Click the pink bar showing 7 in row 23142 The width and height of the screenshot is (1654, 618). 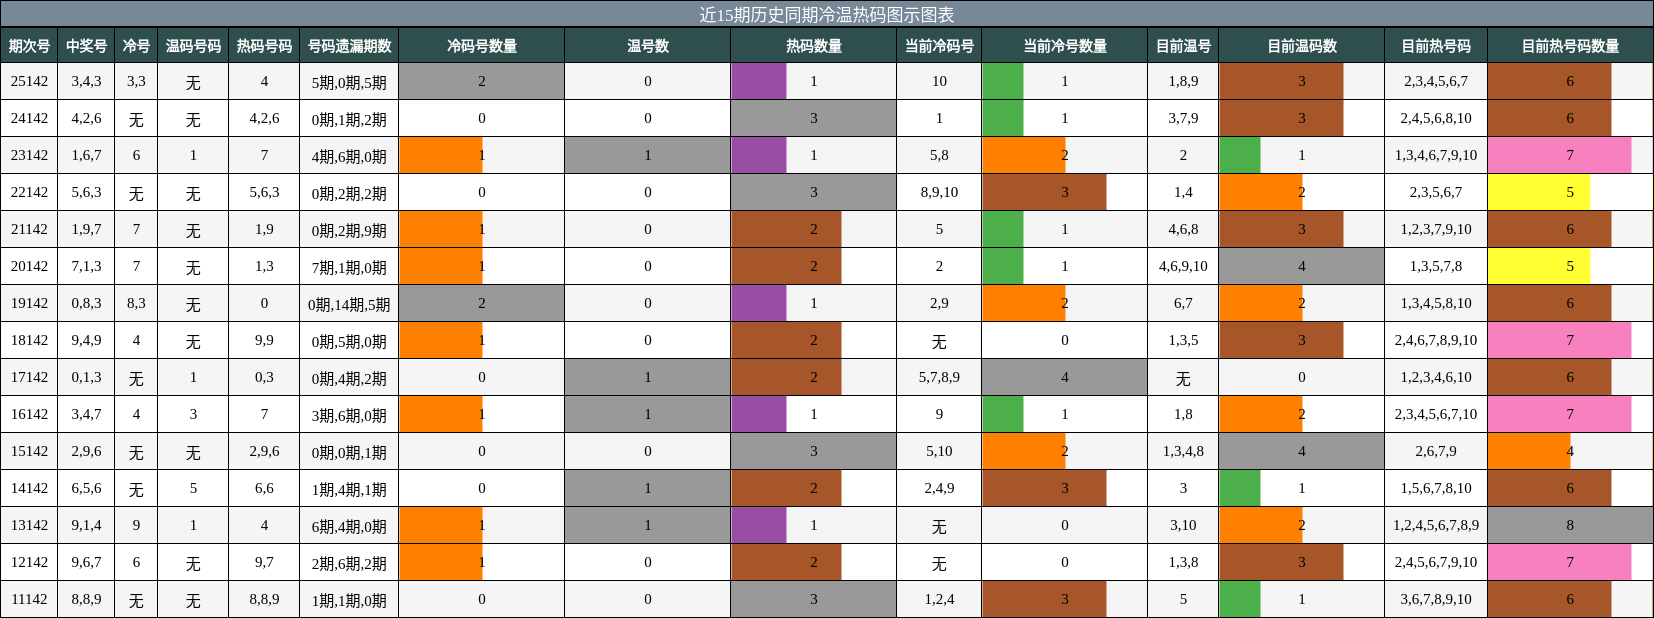click(1559, 155)
